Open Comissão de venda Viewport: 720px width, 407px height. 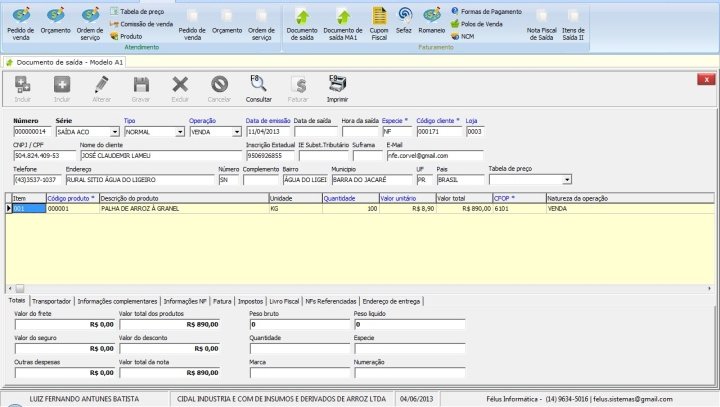tap(141, 24)
